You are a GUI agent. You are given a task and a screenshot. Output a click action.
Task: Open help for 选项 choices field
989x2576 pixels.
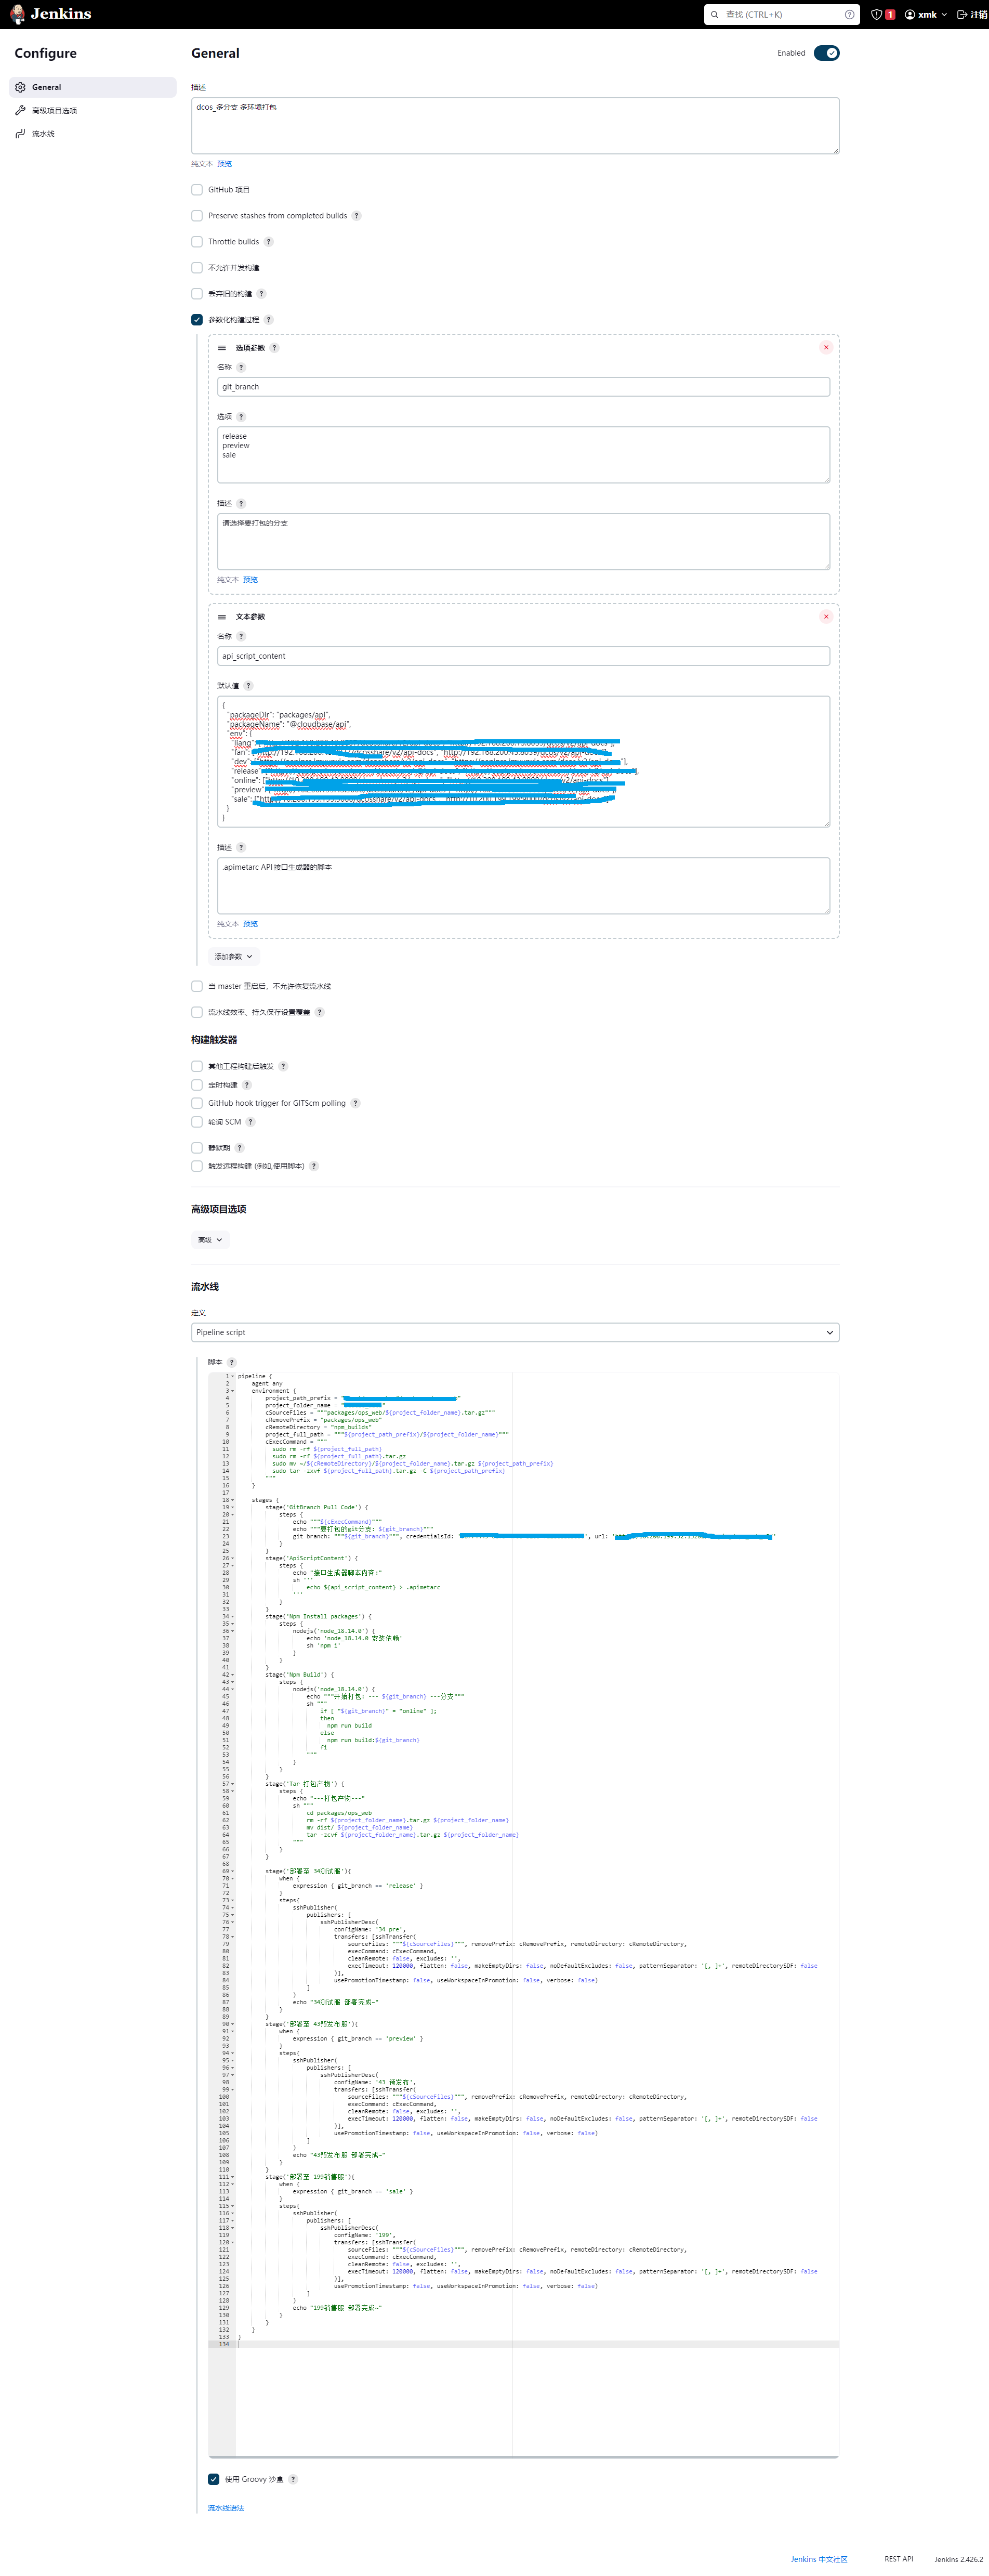tap(241, 417)
